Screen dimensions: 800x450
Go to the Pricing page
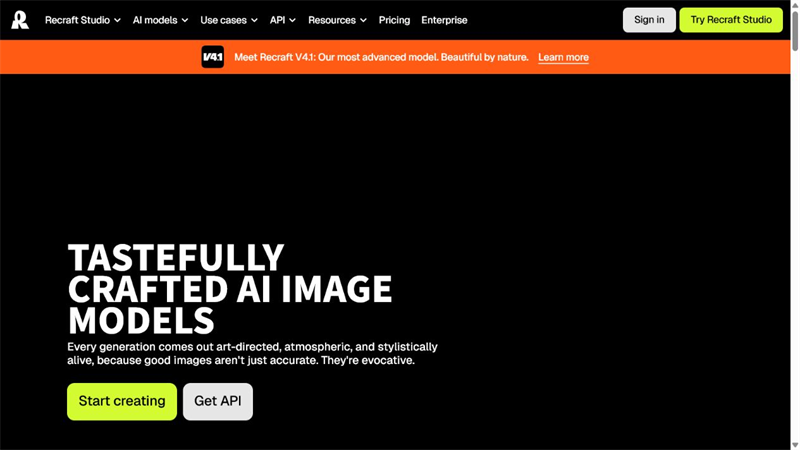pyautogui.click(x=394, y=20)
